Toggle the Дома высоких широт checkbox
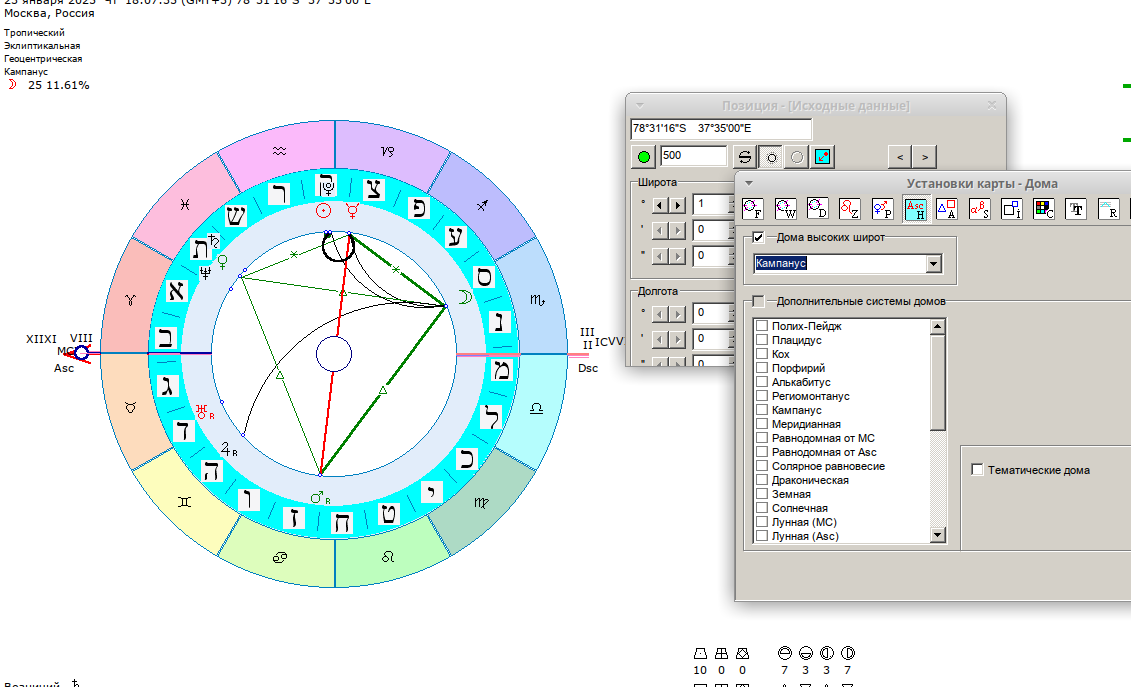 click(758, 237)
